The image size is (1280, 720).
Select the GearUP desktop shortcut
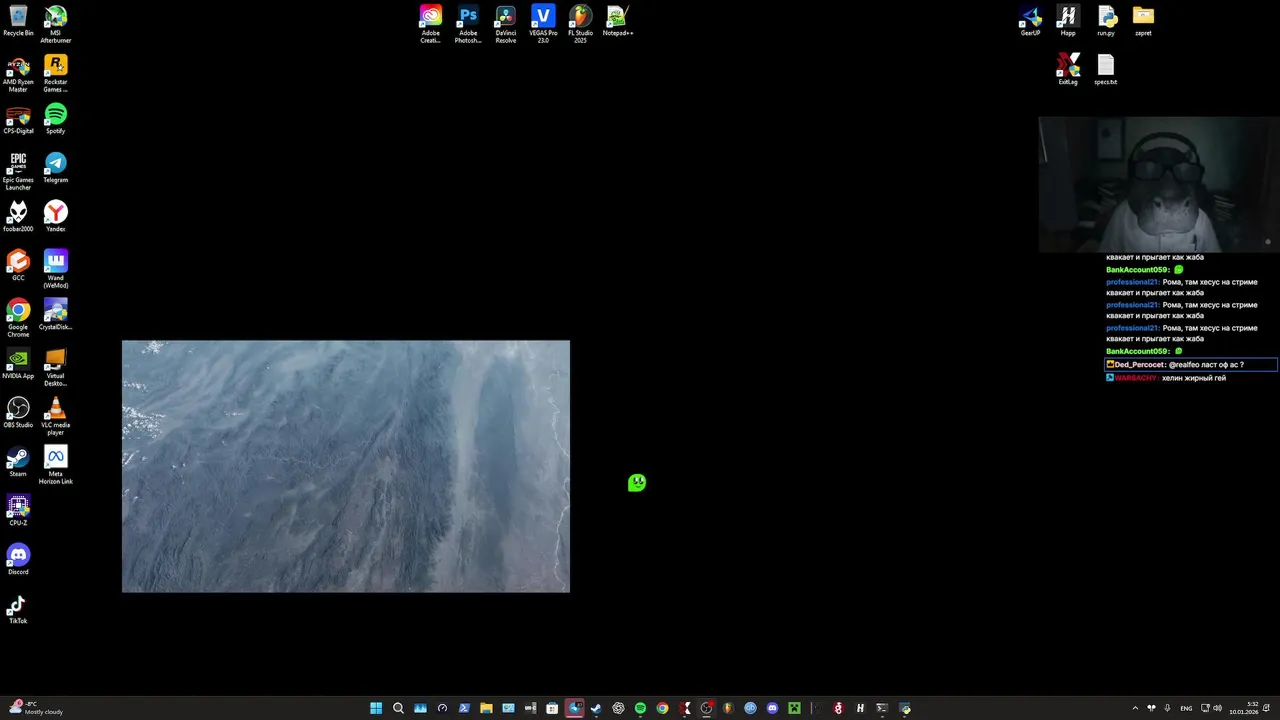(1030, 21)
